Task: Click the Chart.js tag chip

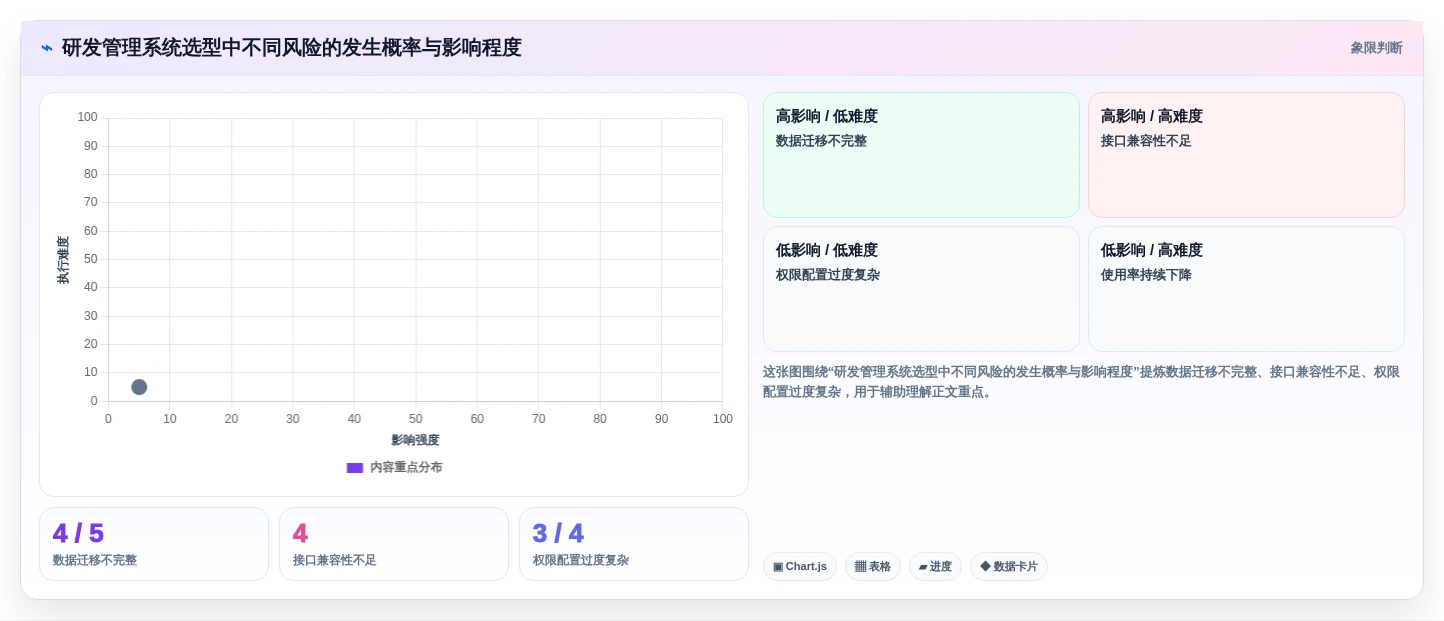Action: (800, 567)
